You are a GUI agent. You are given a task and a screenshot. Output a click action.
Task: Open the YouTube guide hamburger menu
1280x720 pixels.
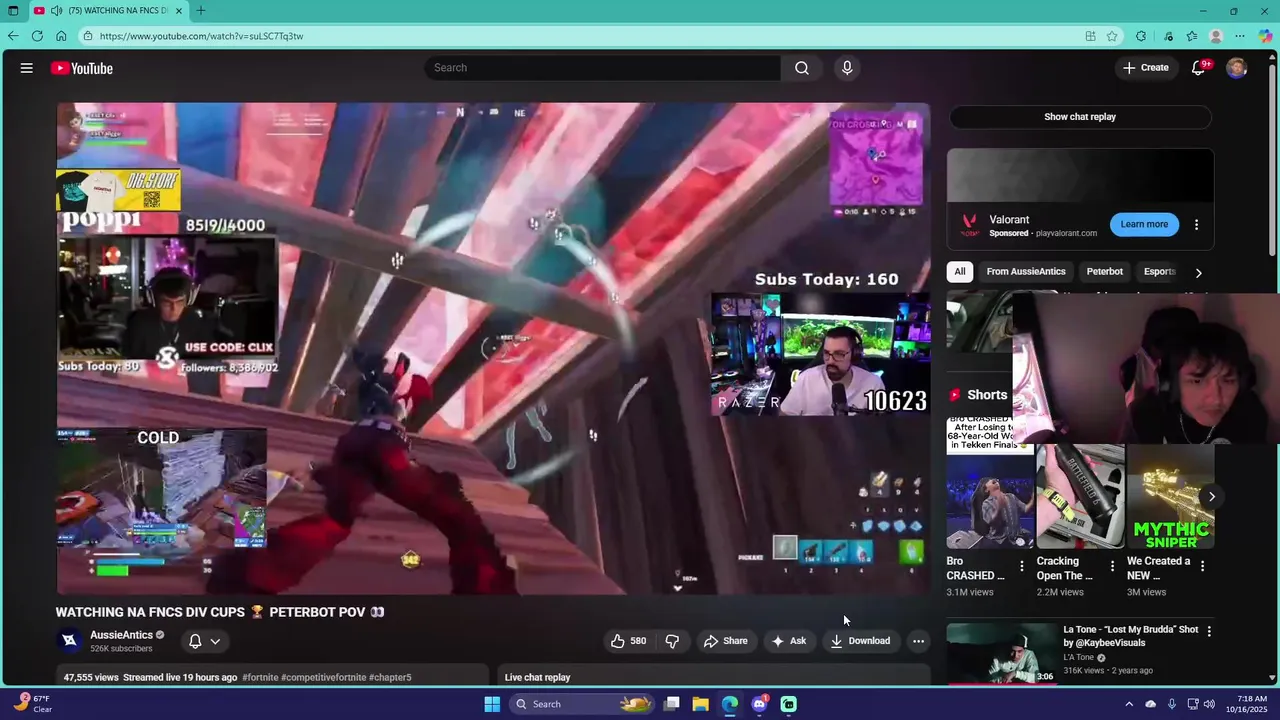27,68
